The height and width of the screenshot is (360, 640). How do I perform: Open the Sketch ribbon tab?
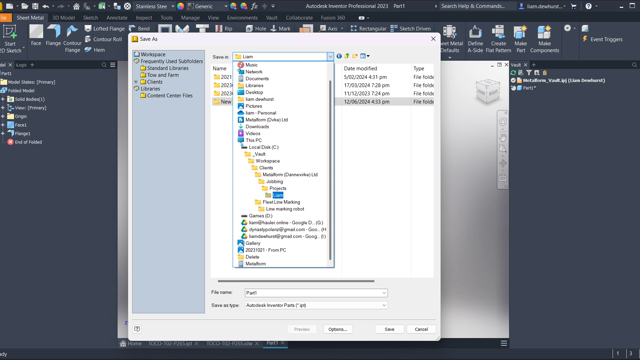pyautogui.click(x=90, y=18)
